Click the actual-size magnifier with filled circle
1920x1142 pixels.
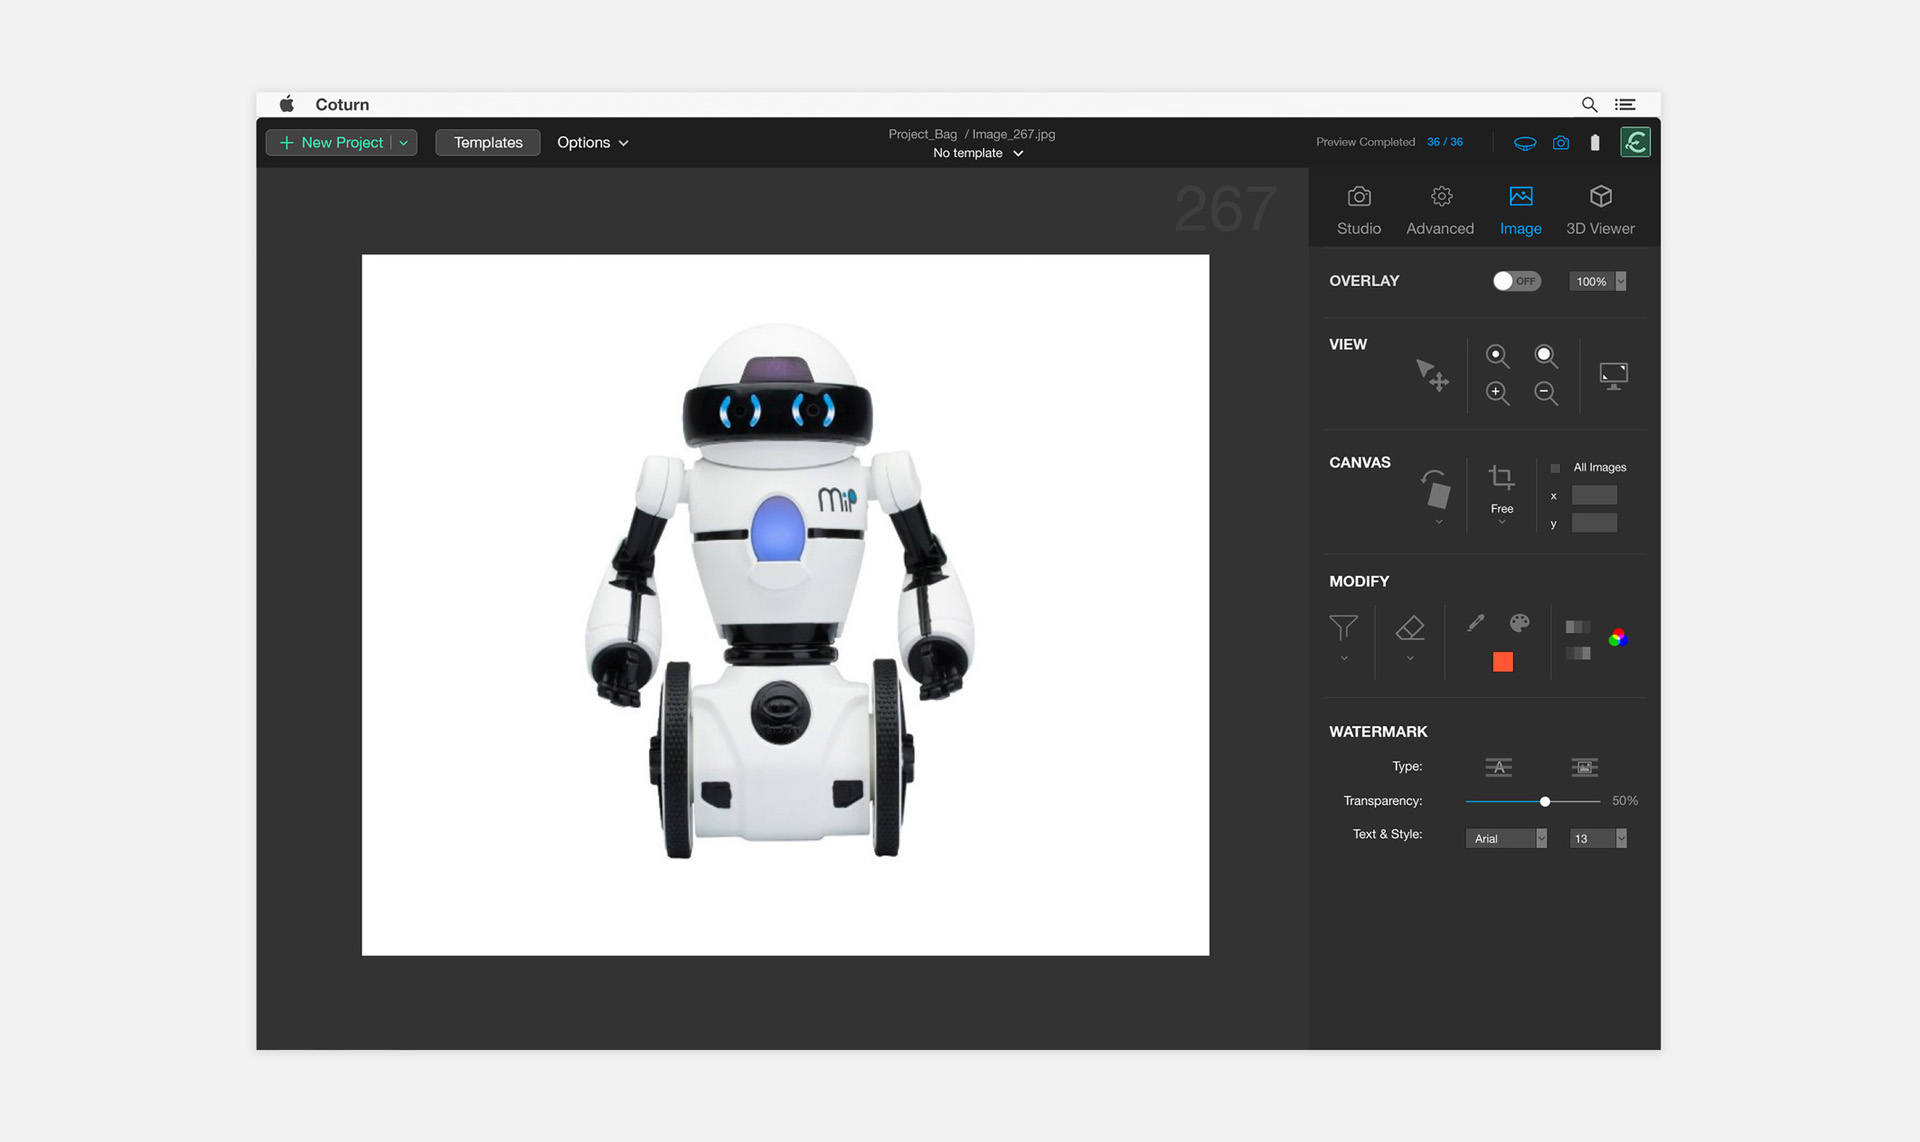pos(1546,356)
